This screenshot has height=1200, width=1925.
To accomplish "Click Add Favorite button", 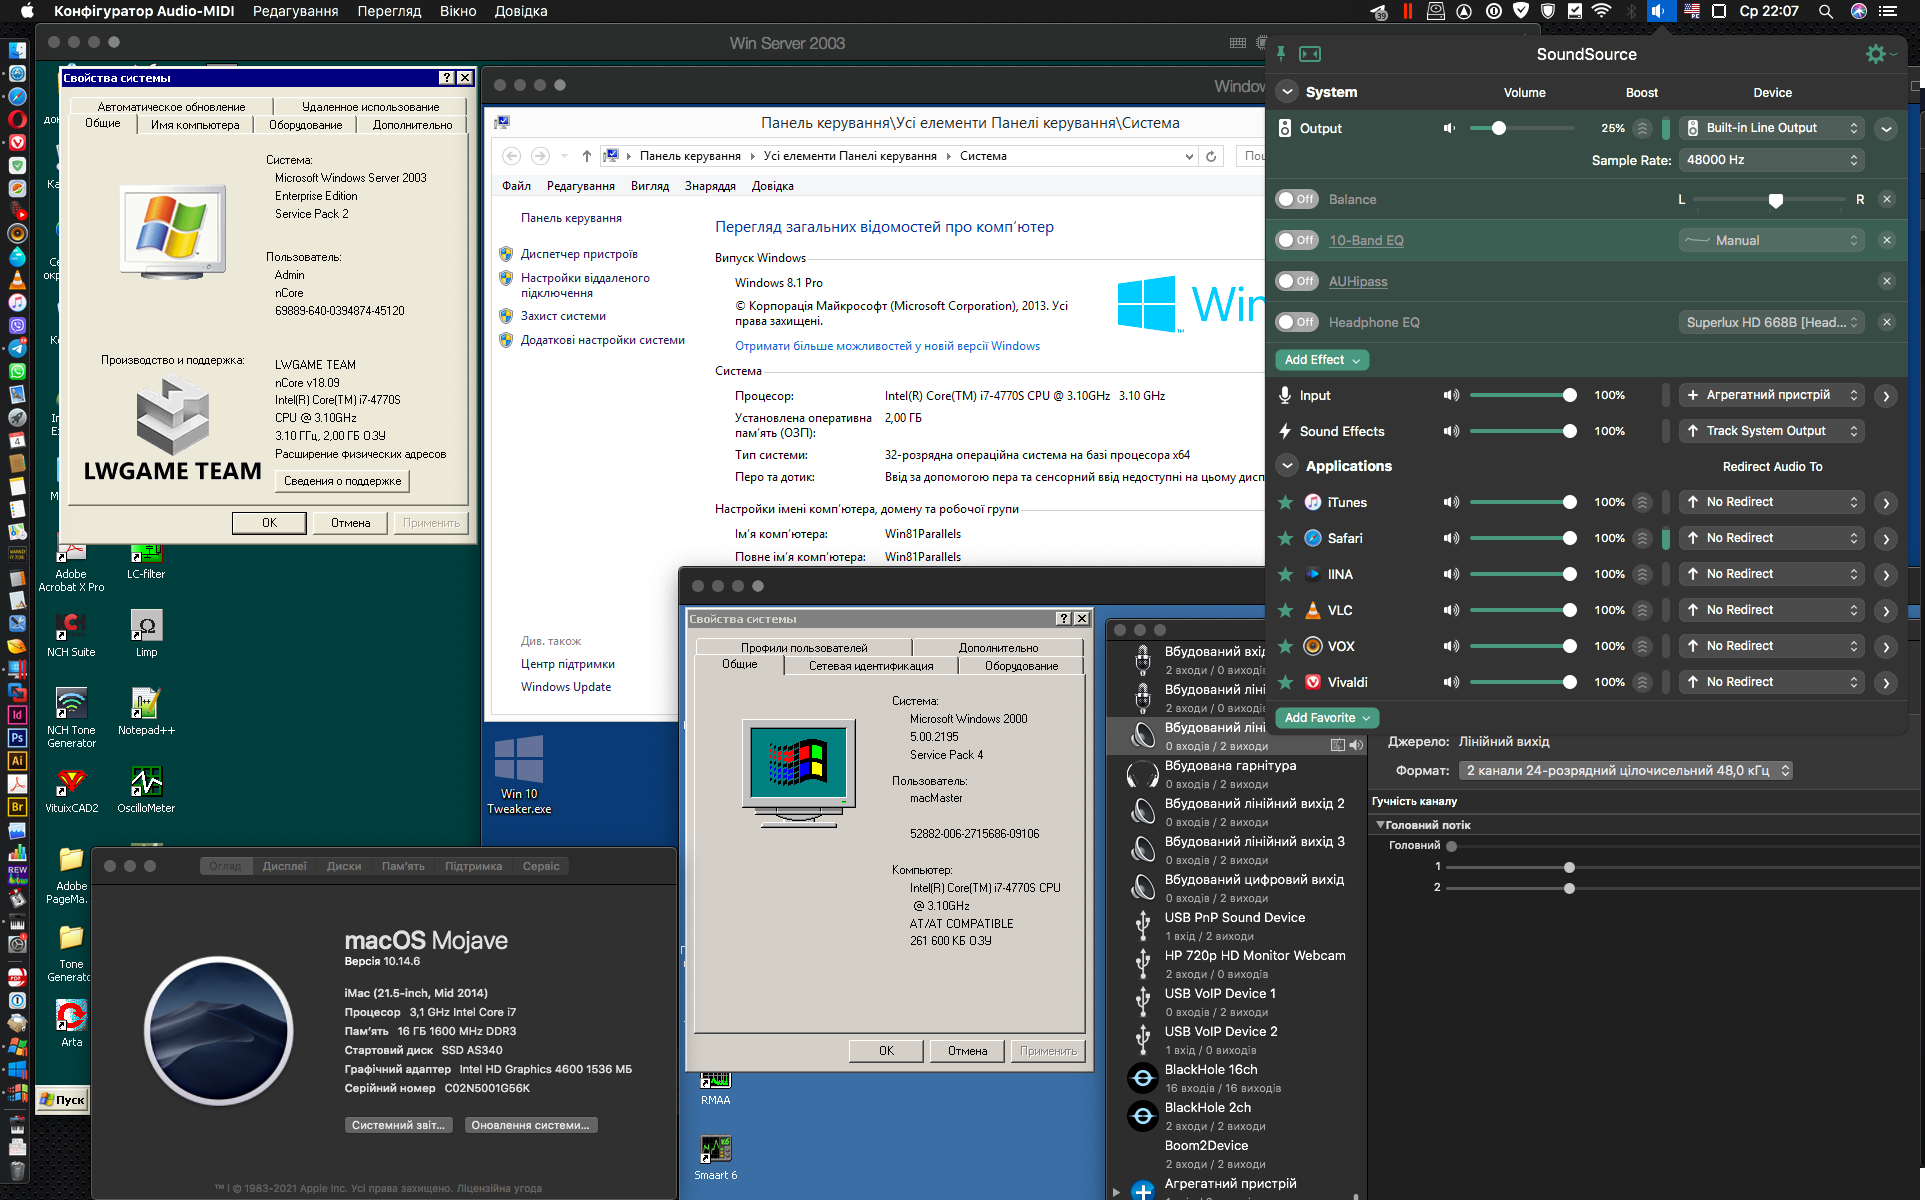I will pyautogui.click(x=1327, y=718).
